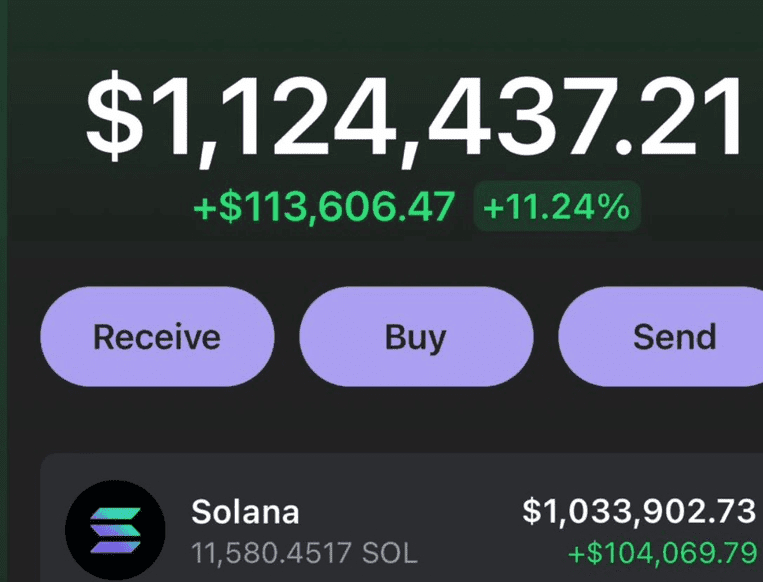Open the Solana asset row card

(401, 518)
